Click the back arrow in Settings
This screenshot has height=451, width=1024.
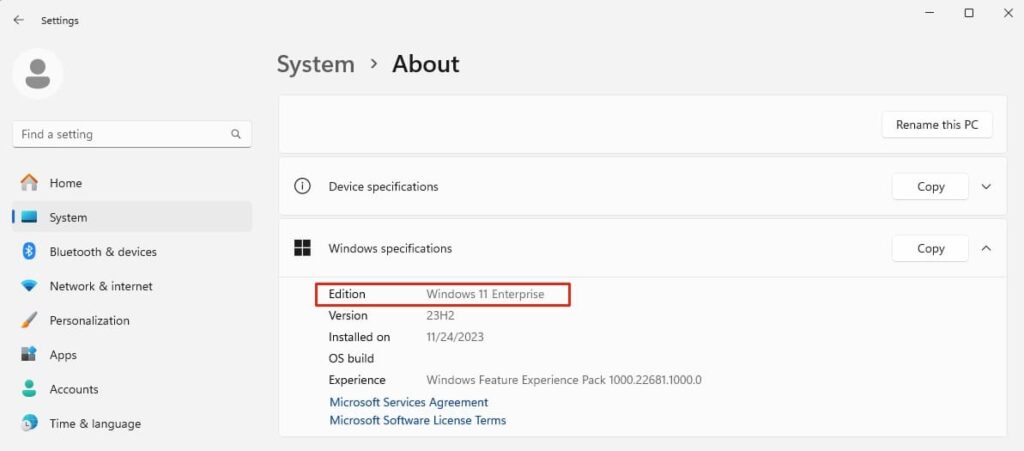click(18, 20)
